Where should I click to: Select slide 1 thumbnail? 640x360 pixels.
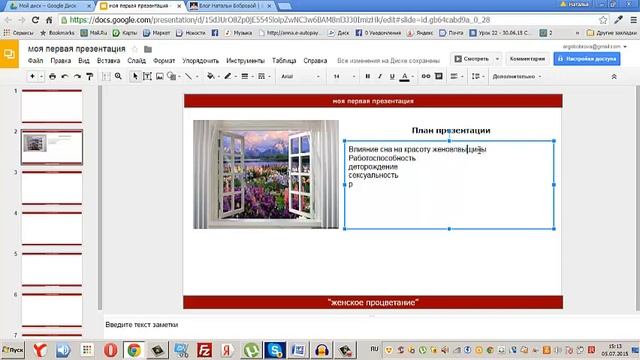(52, 106)
